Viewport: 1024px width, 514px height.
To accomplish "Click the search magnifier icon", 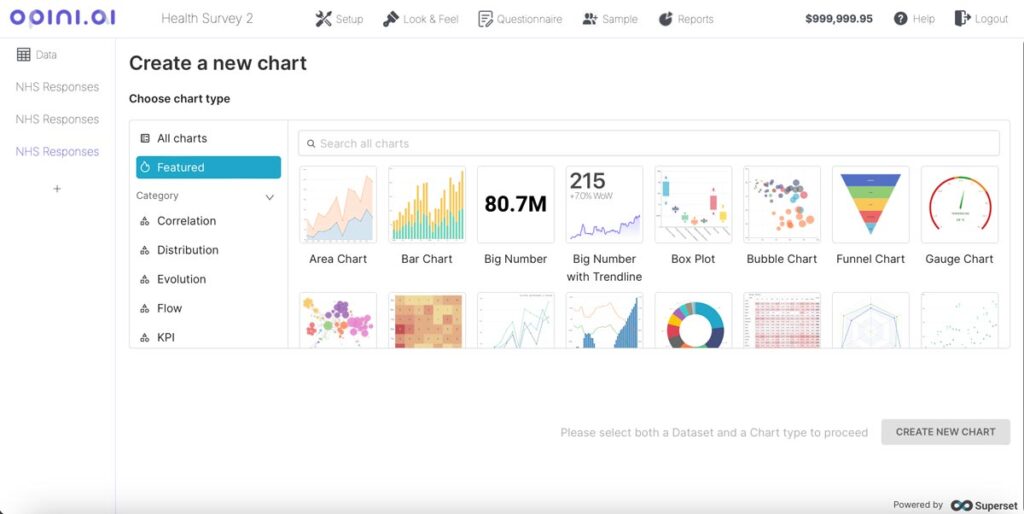I will (312, 144).
